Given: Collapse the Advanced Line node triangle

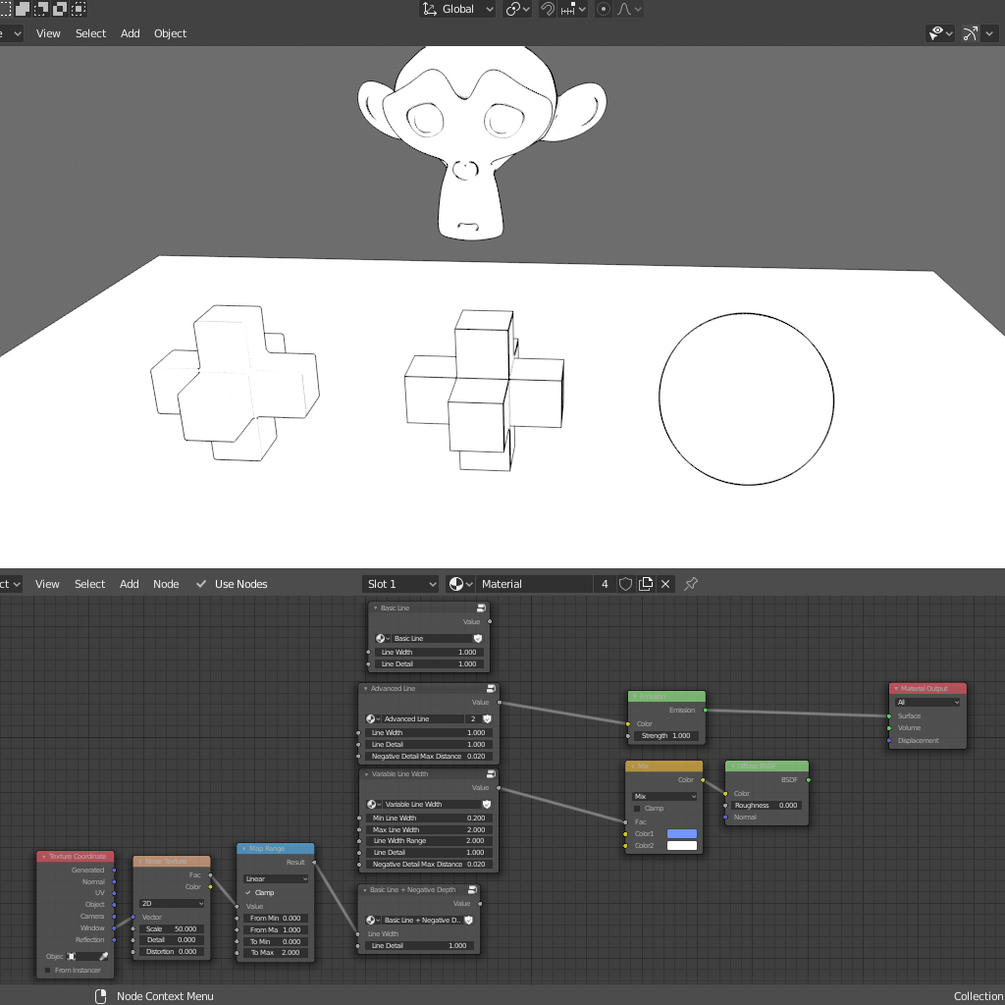Looking at the screenshot, I should (365, 688).
